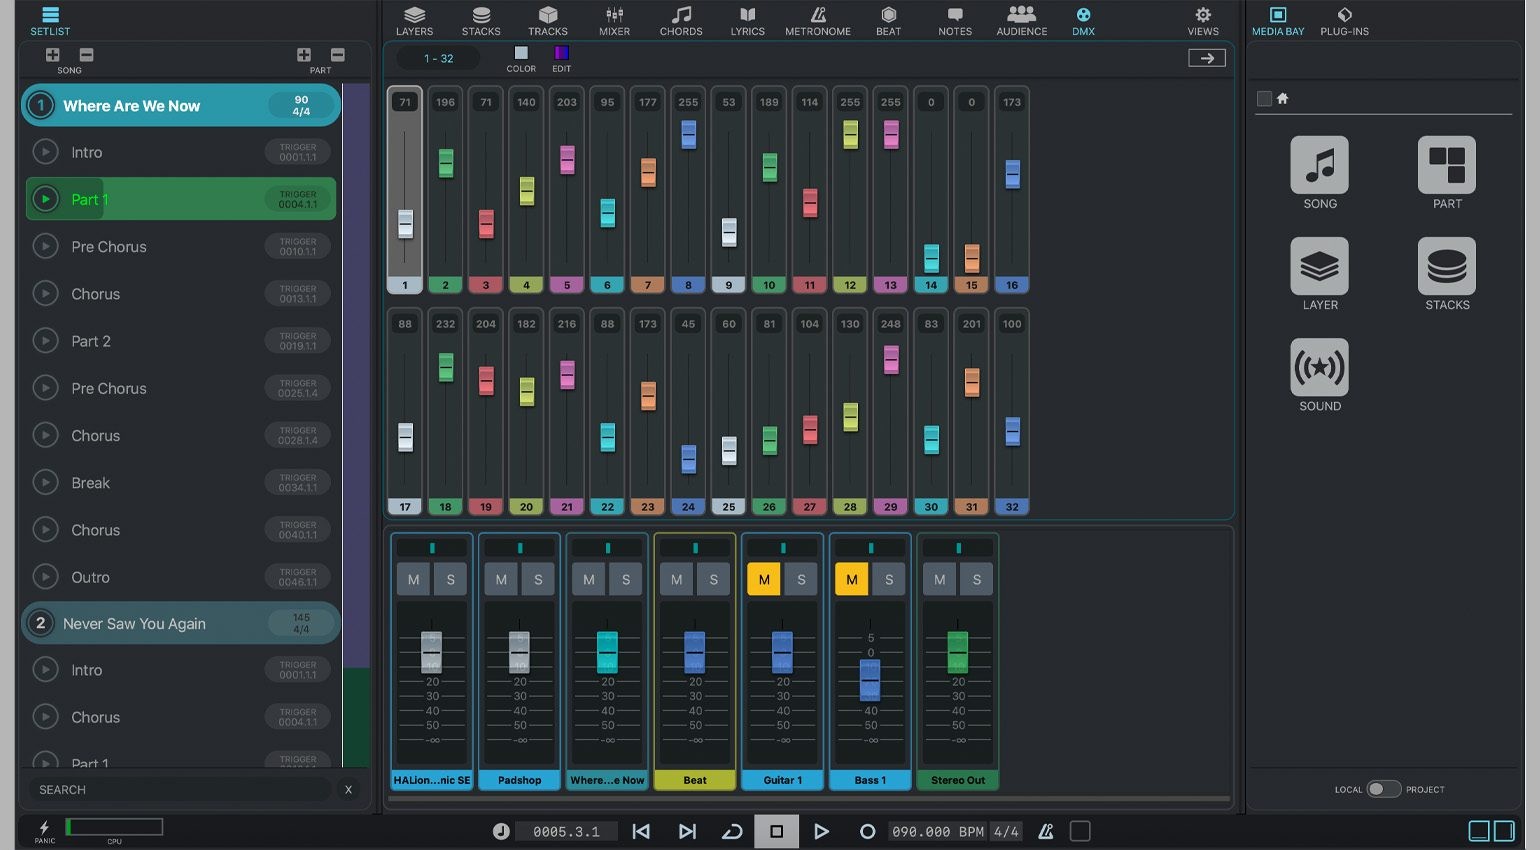
Task: Open the DMX tab in the toolbar
Action: tap(1083, 20)
